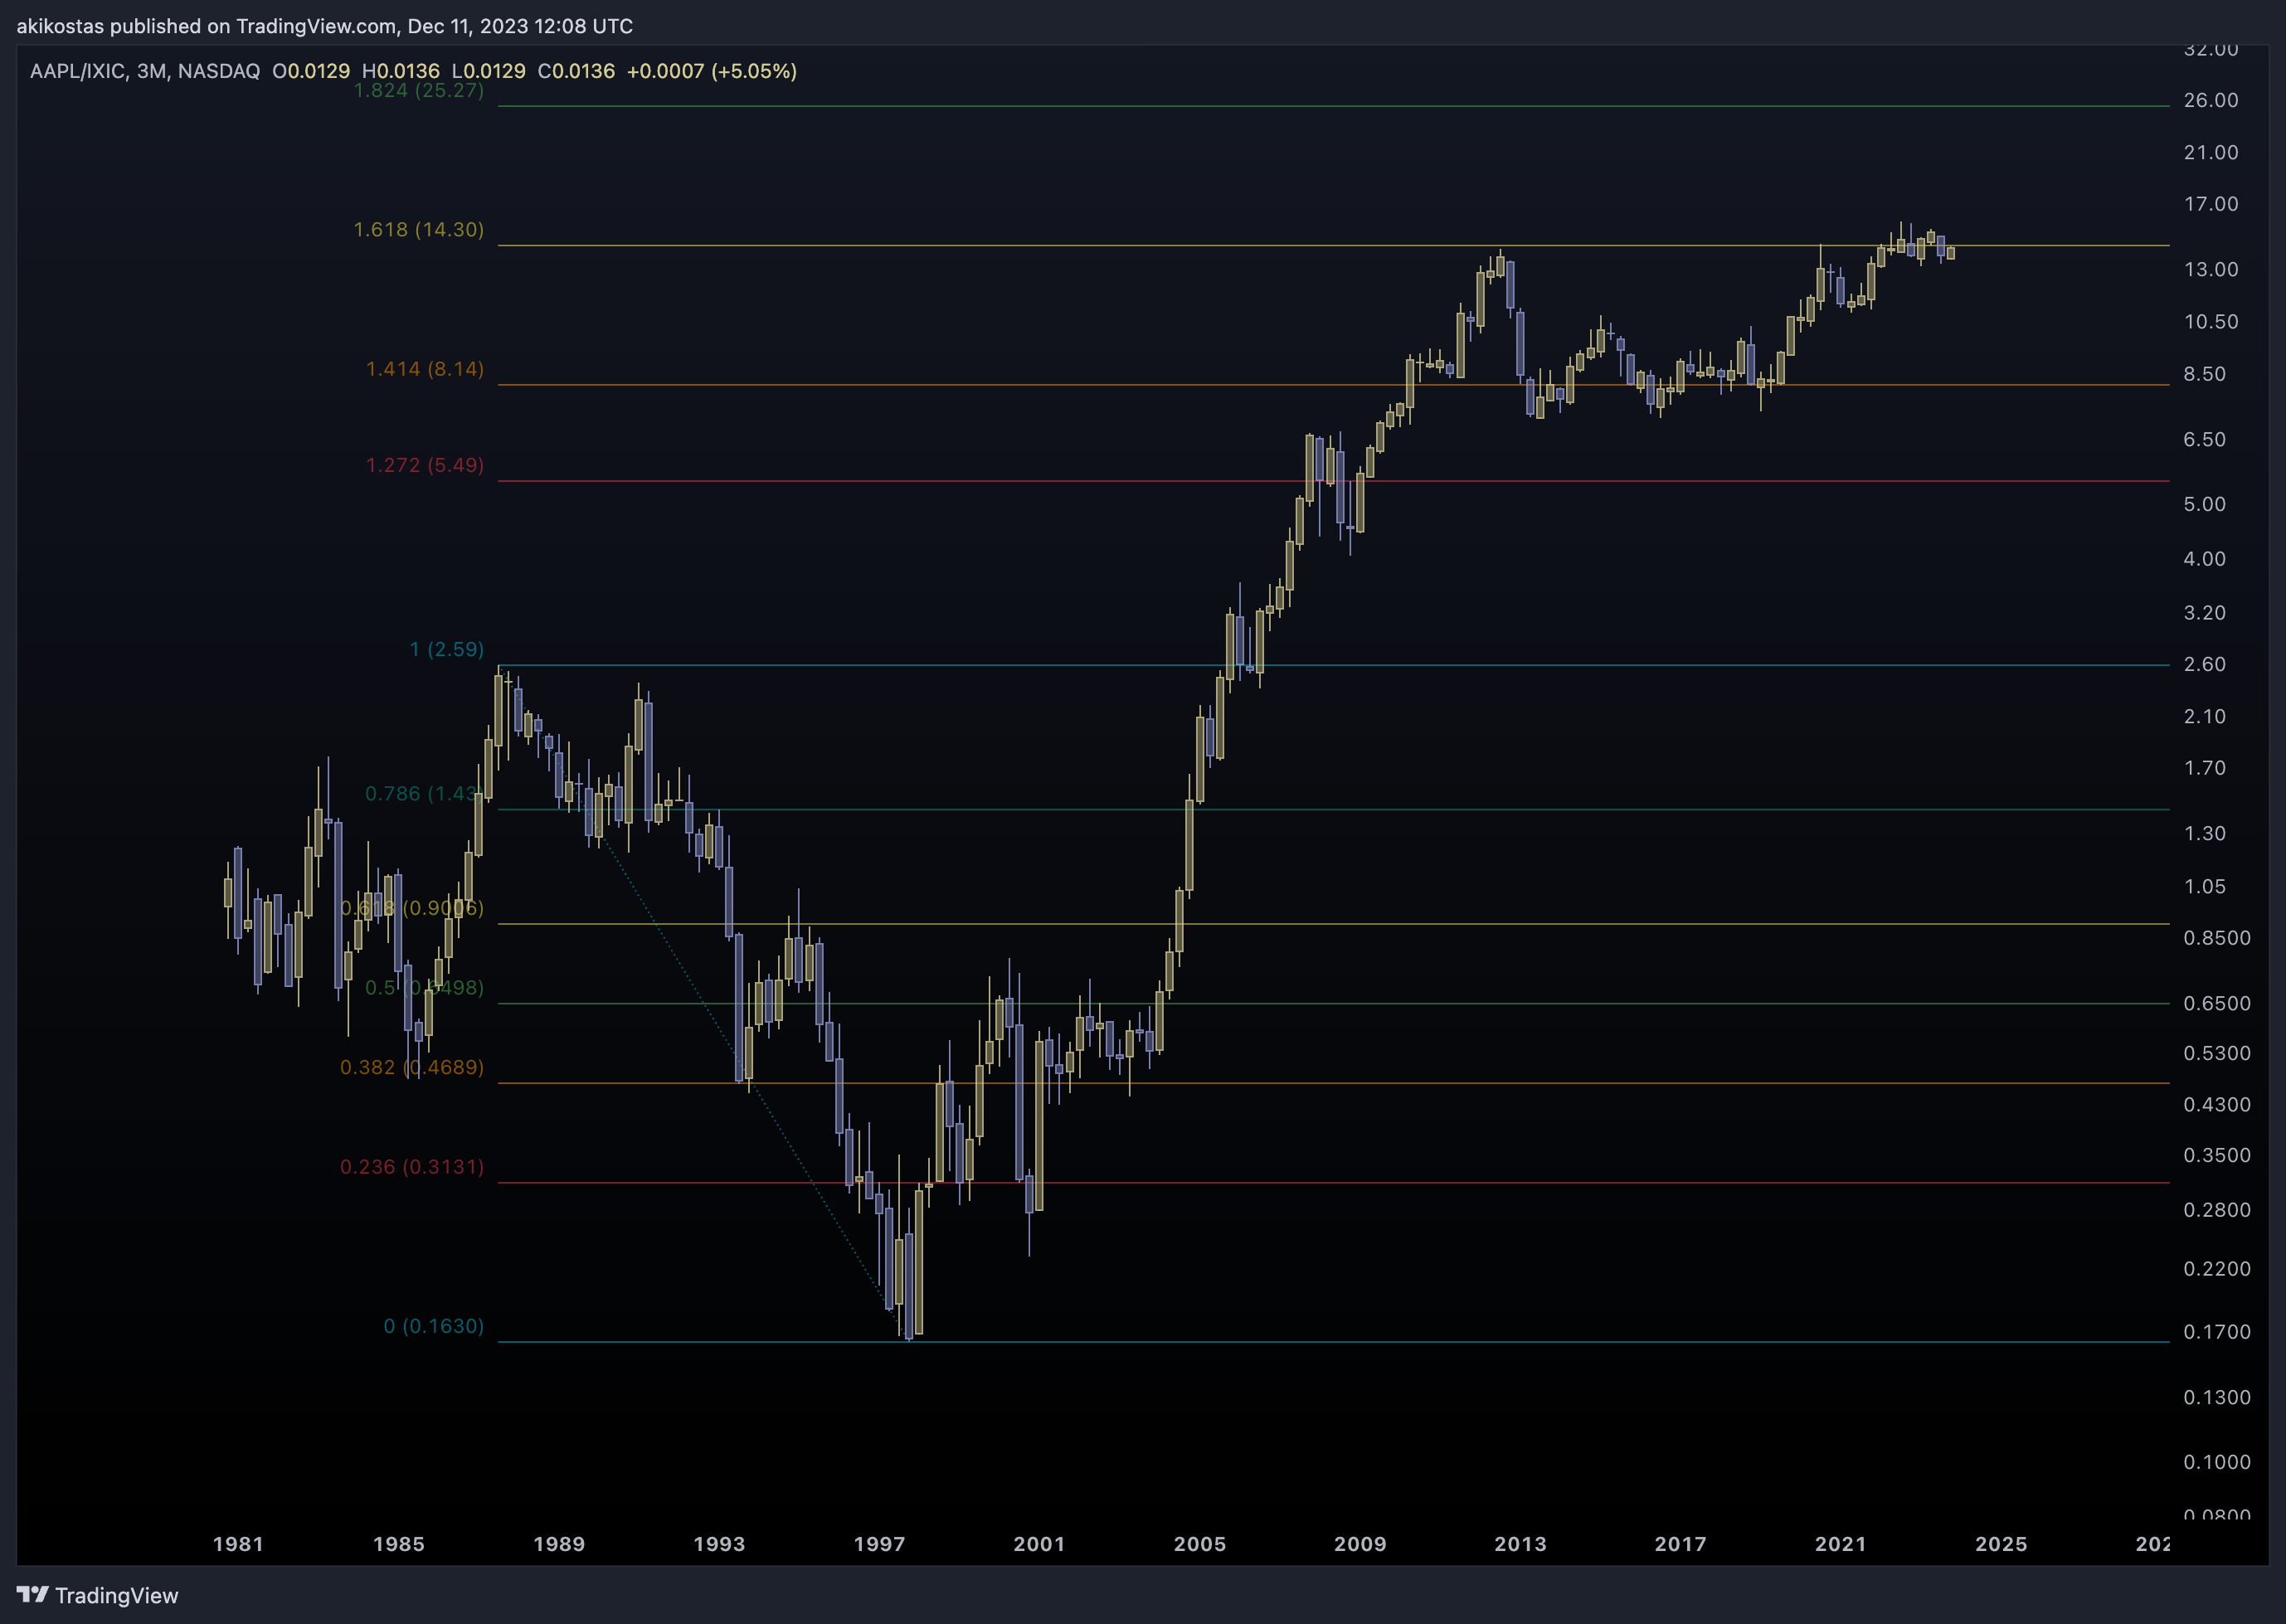Click the 1.30 price axis label

coord(2205,833)
